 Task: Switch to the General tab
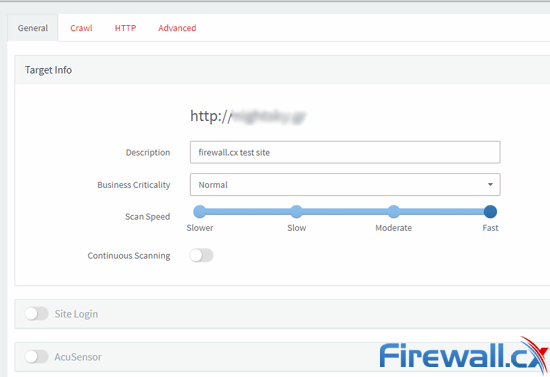pos(33,28)
